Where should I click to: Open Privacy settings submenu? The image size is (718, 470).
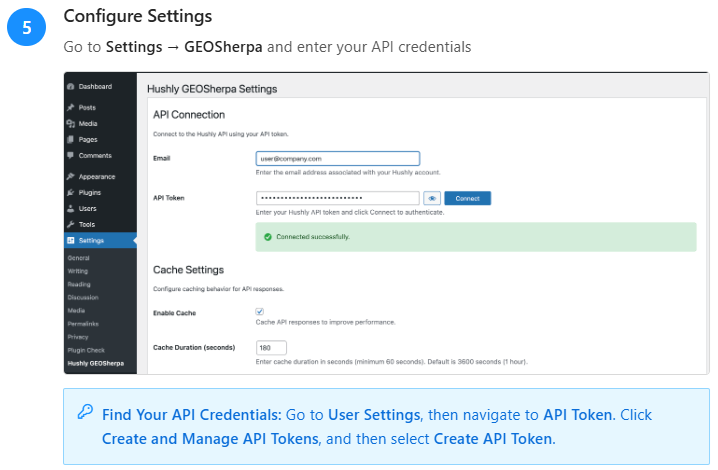(x=77, y=337)
